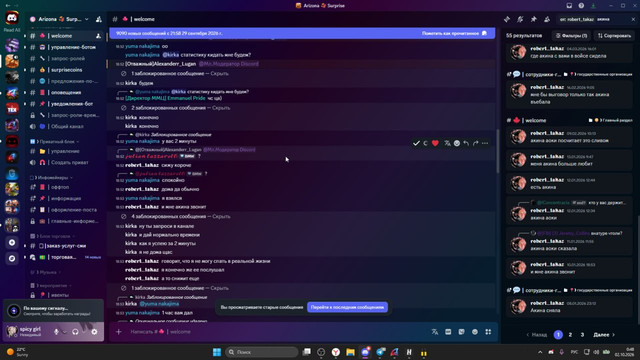
Task: Click red heart reaction in message hover toolbar
Action: pos(435,143)
